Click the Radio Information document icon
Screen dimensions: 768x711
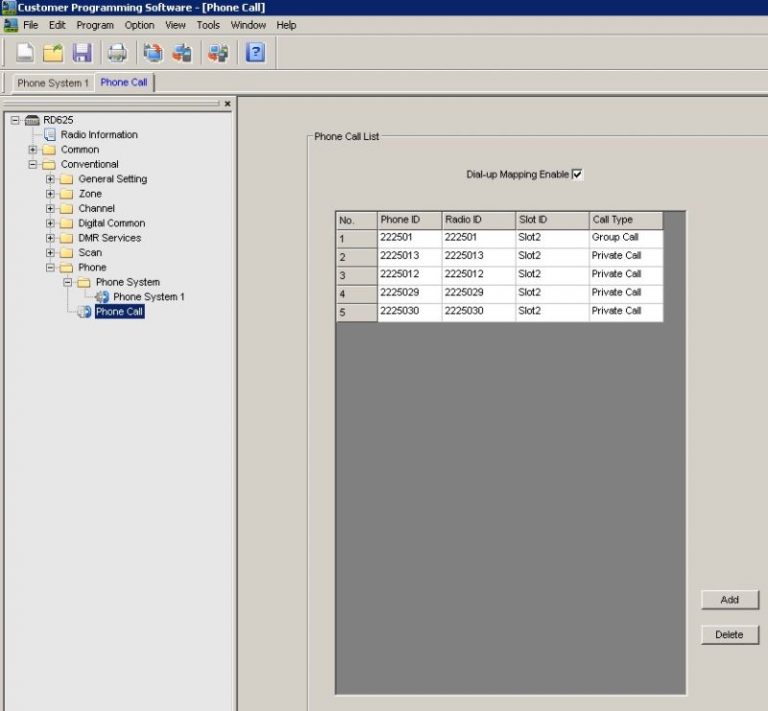pyautogui.click(x=49, y=134)
